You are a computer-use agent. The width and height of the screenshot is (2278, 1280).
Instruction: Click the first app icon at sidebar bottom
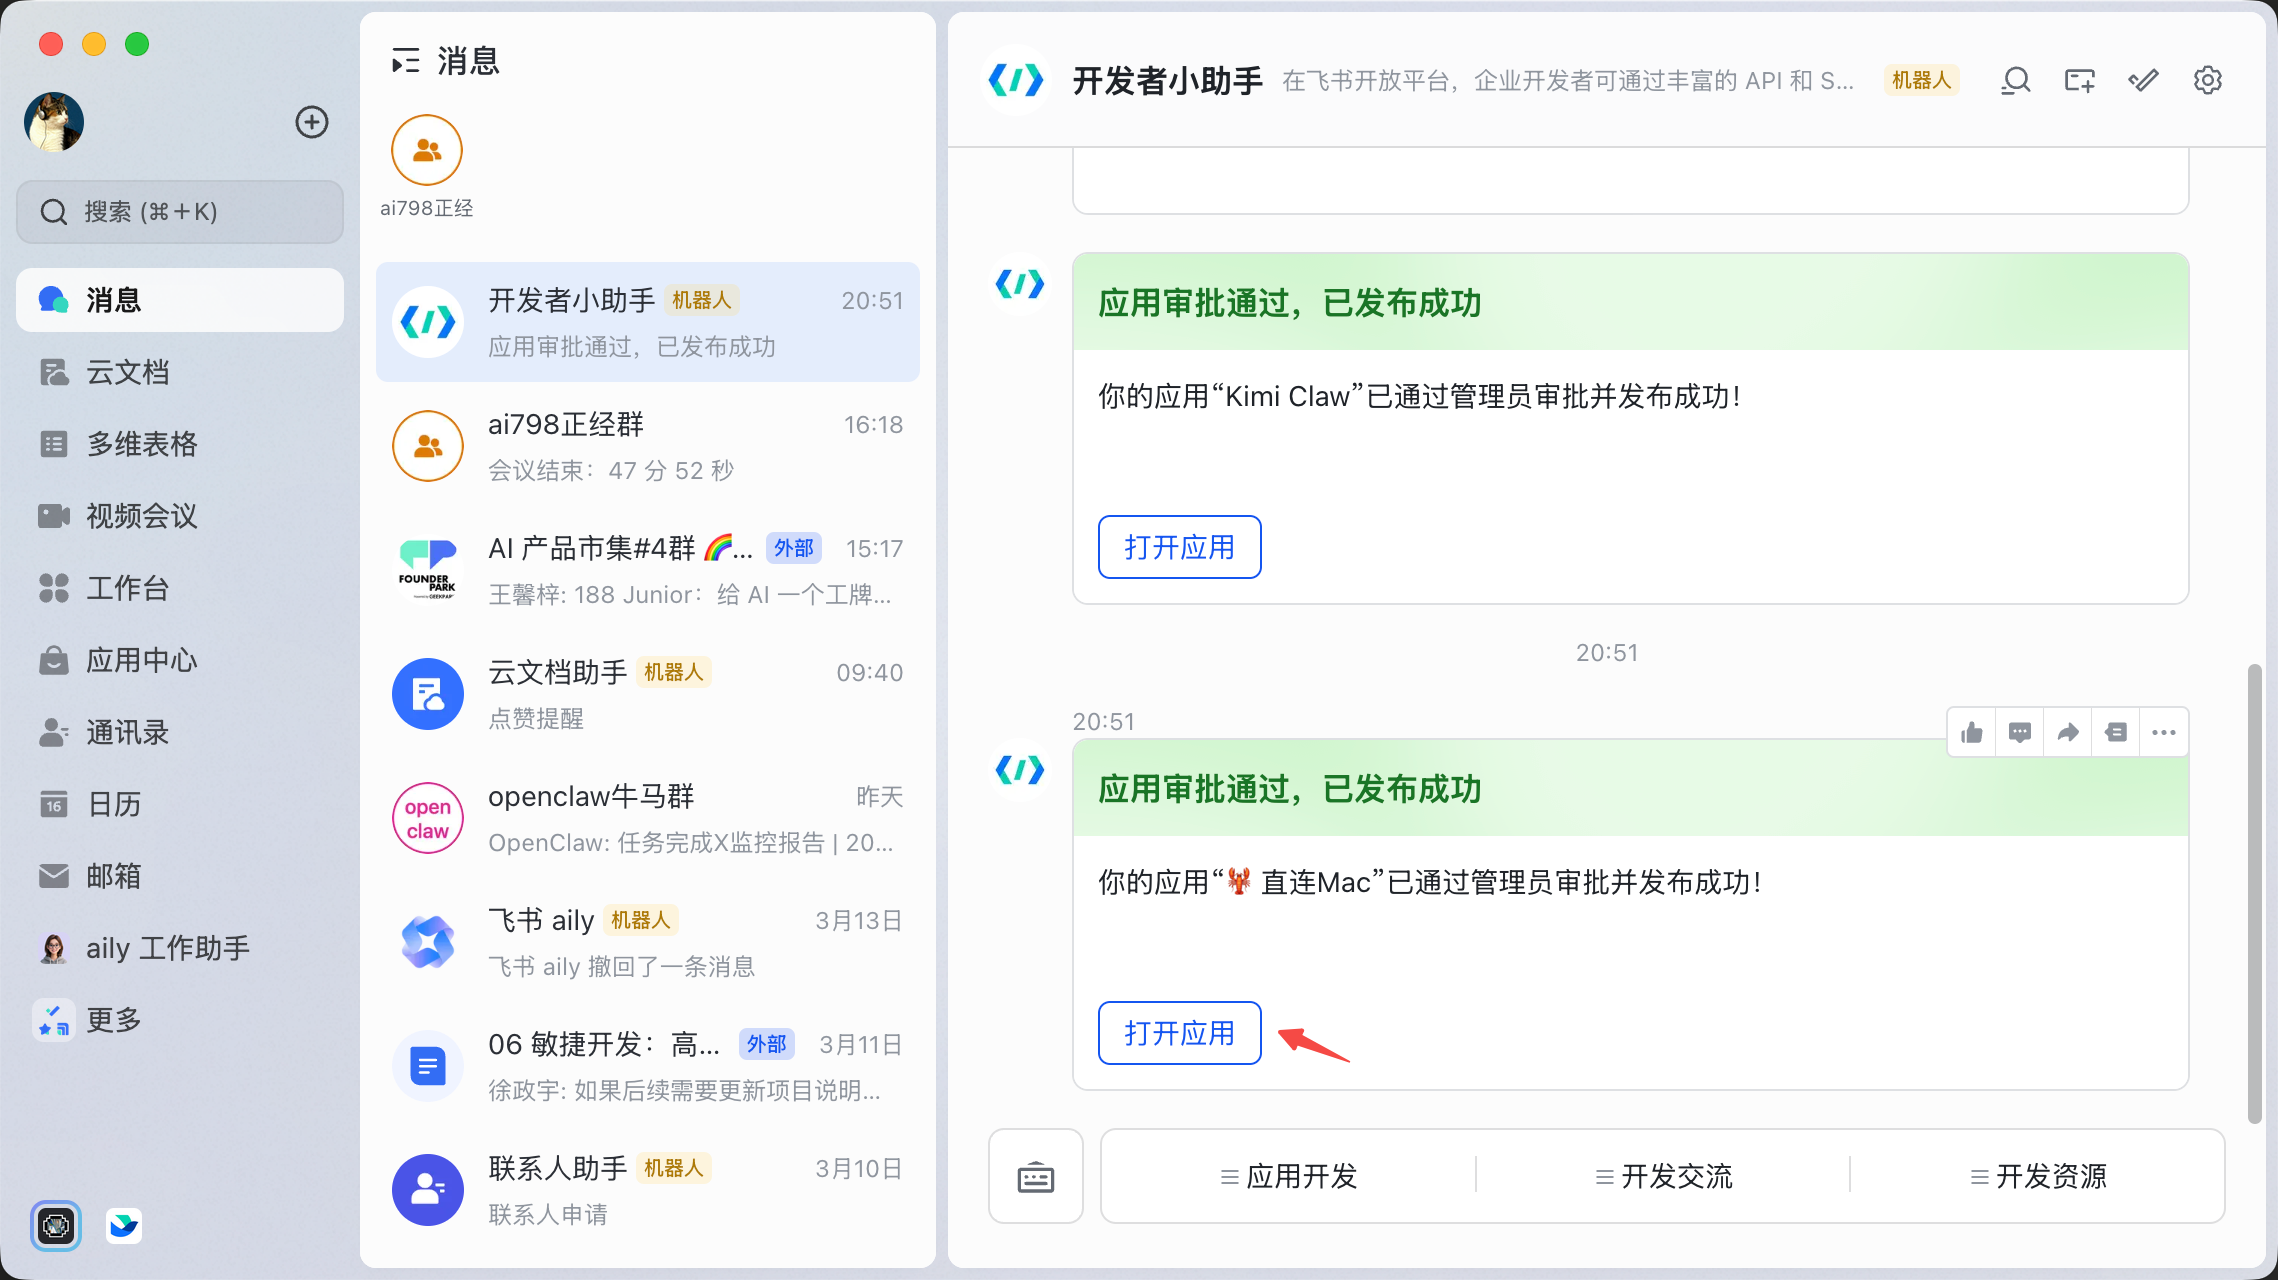[x=56, y=1225]
